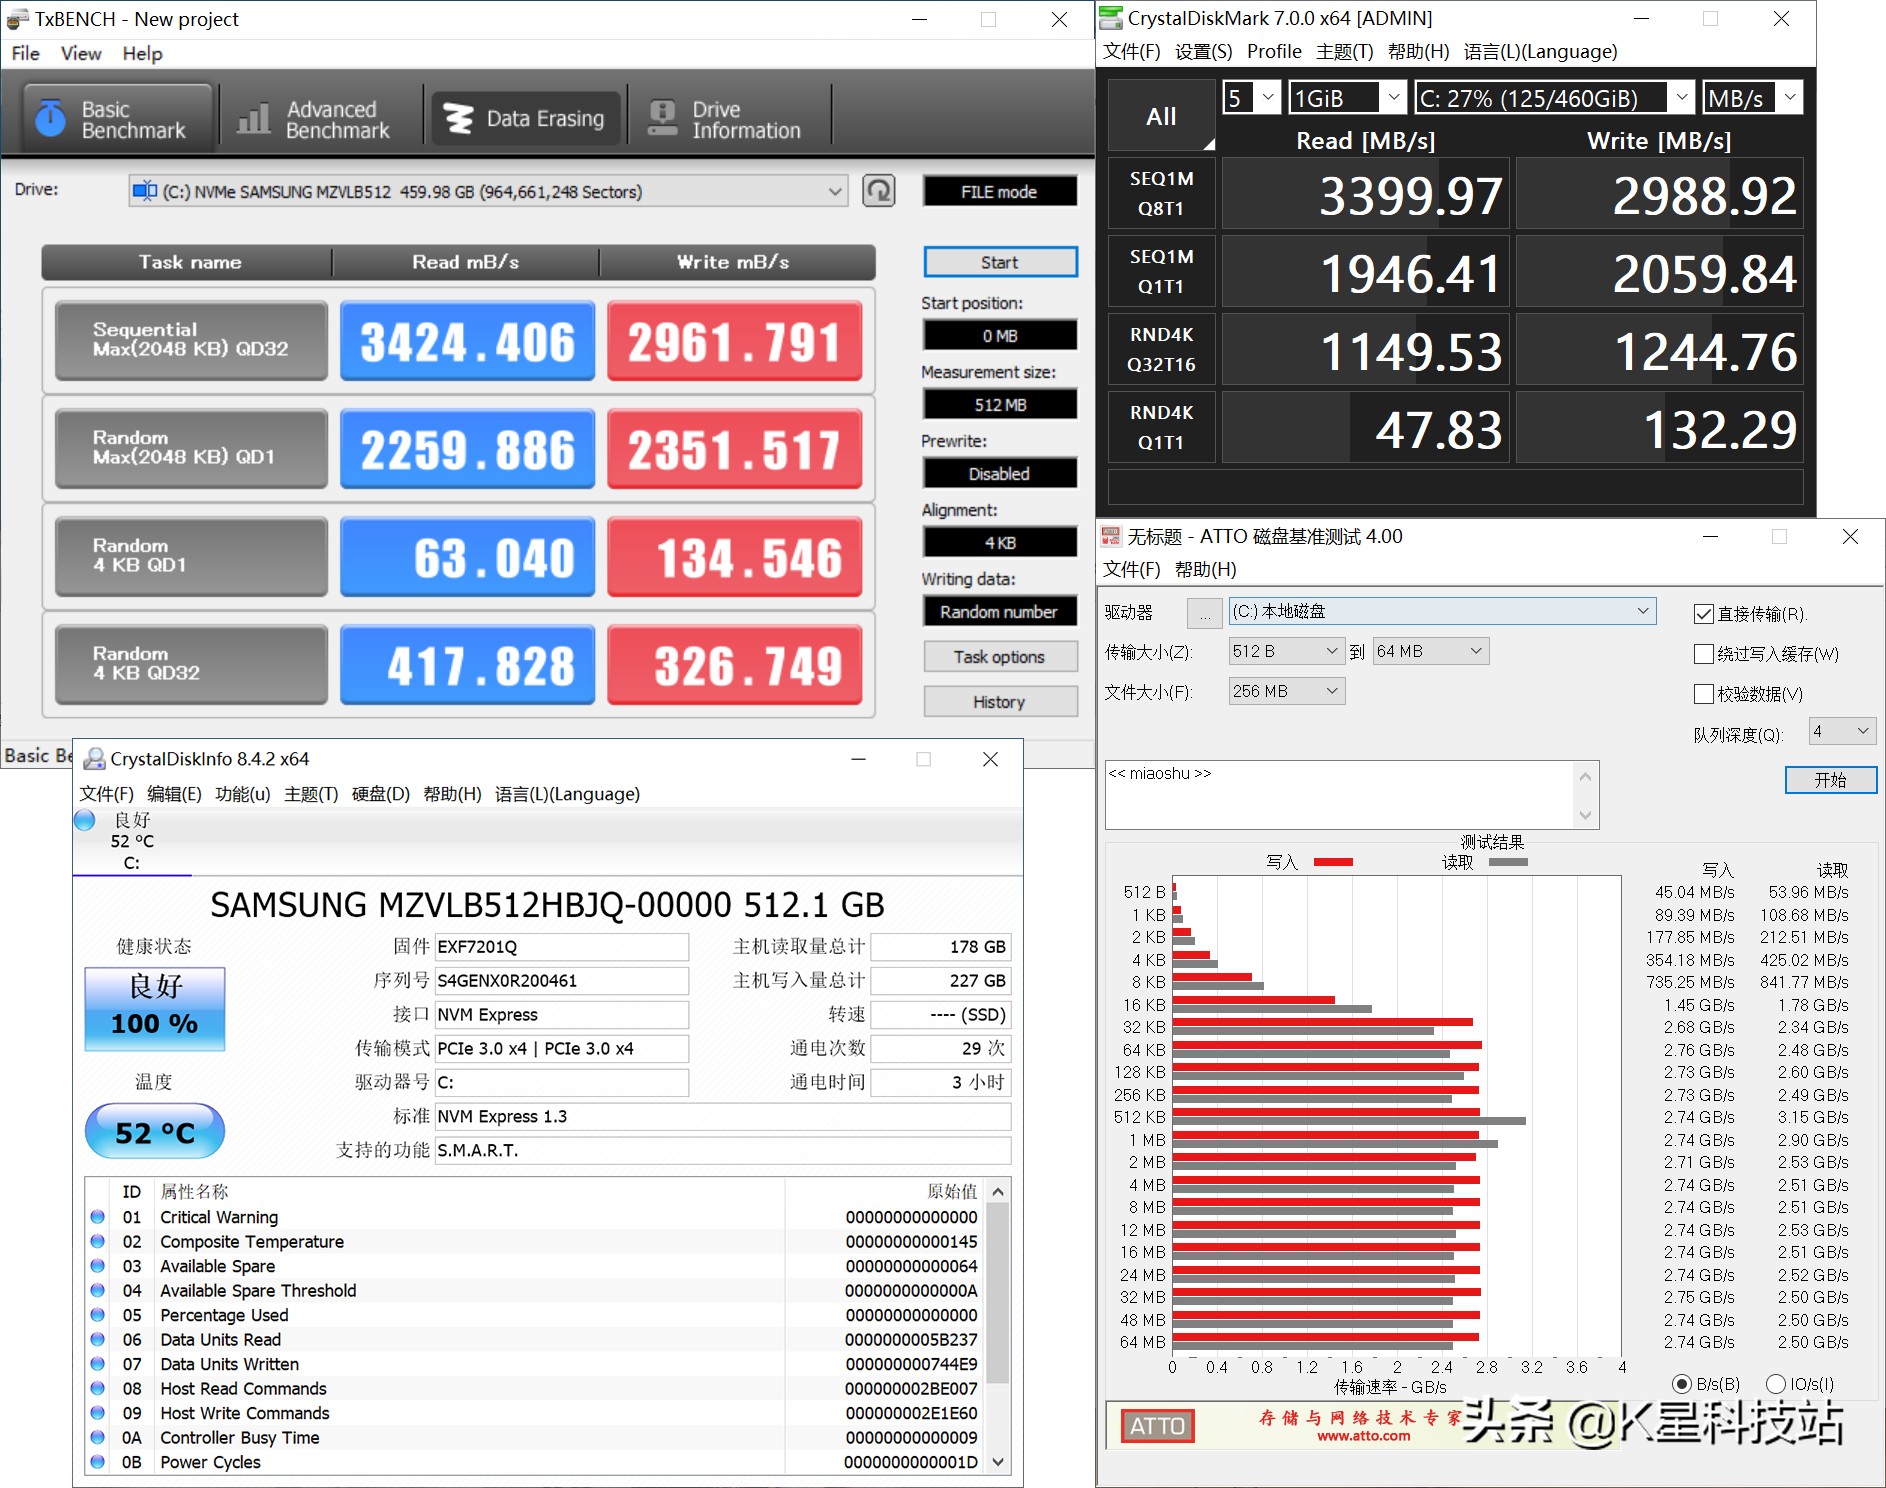This screenshot has width=1886, height=1488.
Task: Click the ATTO drive browse button
Action: coord(1204,612)
